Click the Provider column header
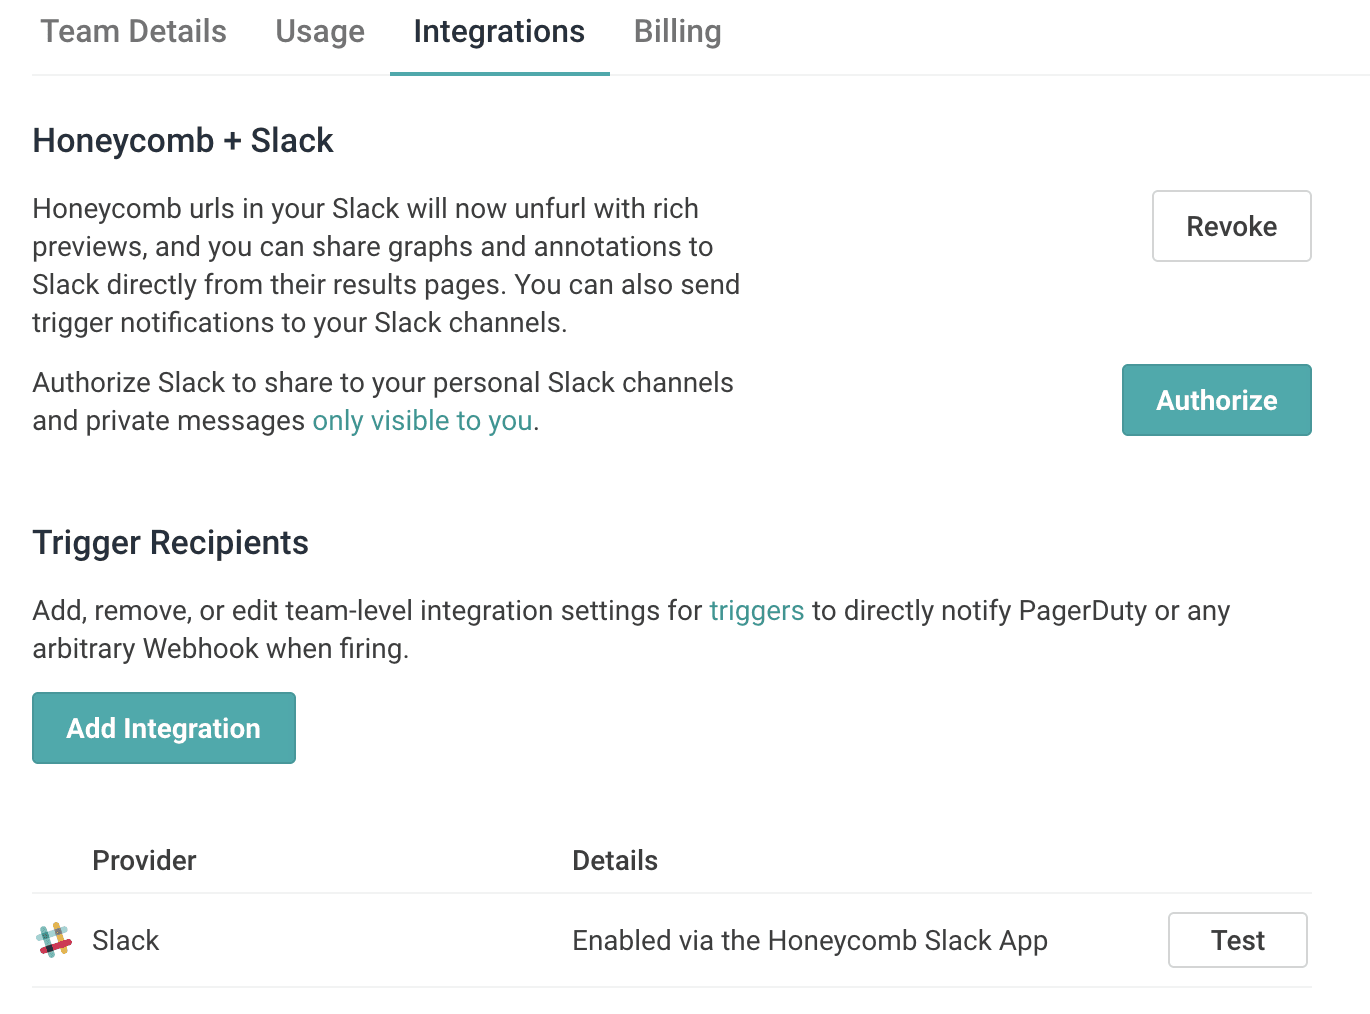 coord(144,861)
